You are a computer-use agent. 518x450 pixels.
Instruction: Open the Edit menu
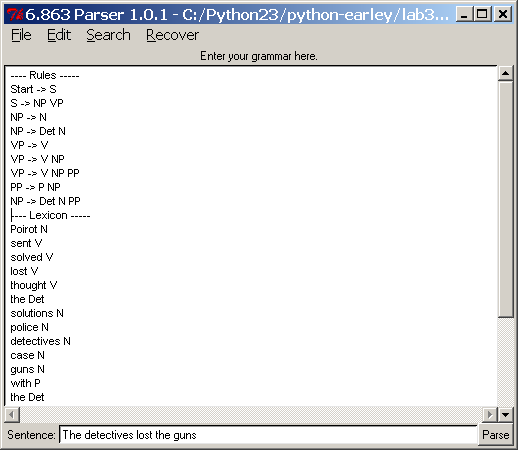point(59,35)
